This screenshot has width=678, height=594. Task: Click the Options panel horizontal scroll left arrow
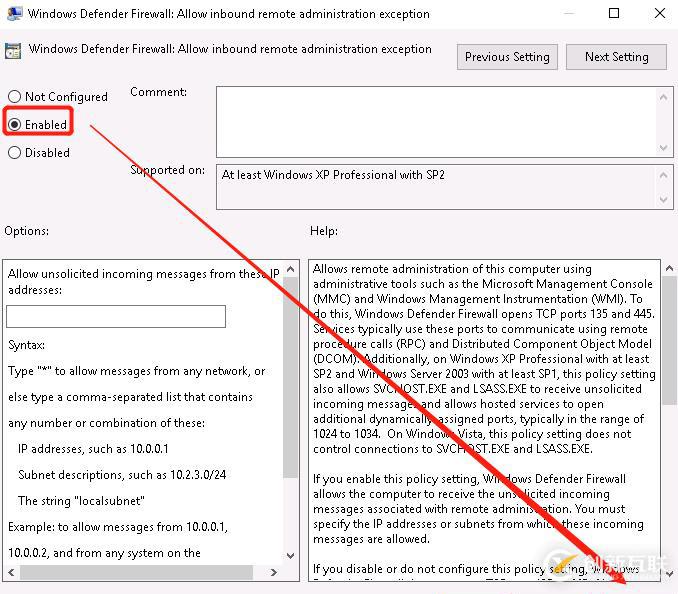click(13, 573)
